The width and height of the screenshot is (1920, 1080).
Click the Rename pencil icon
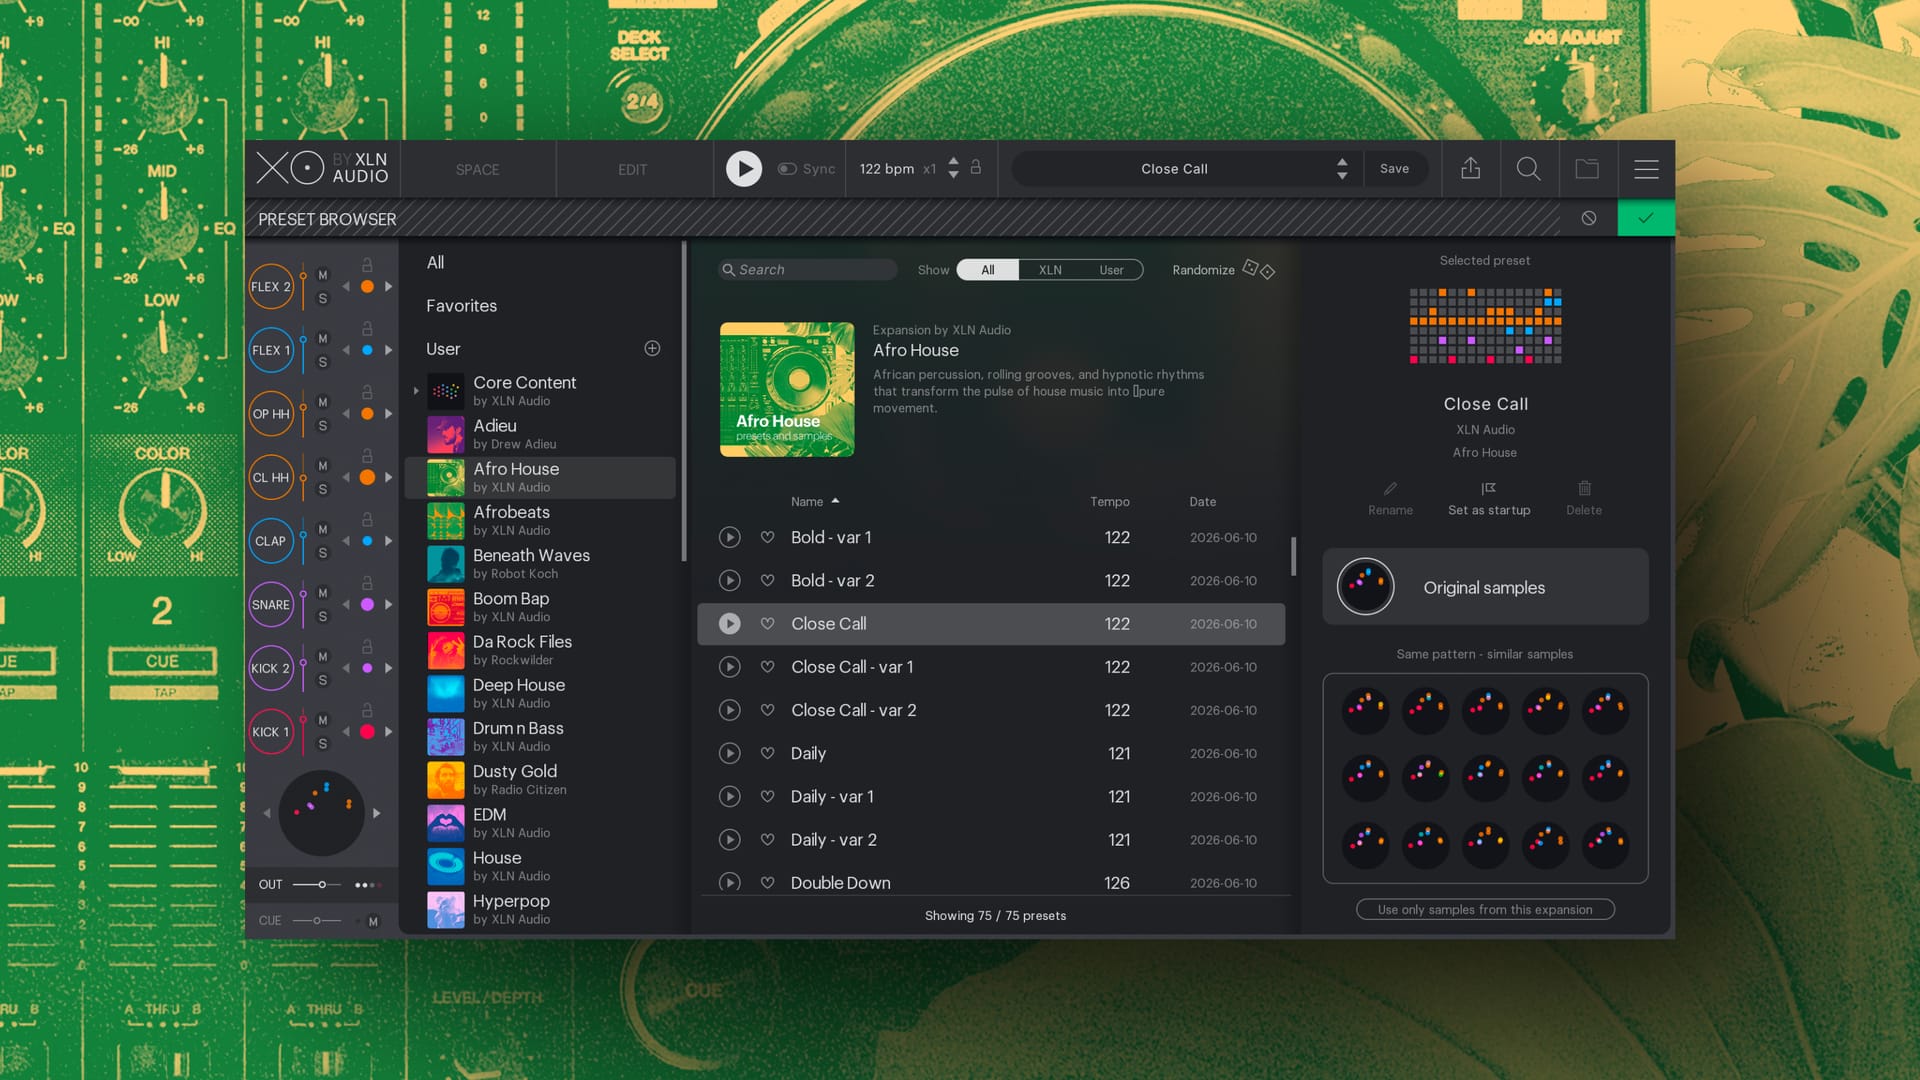tap(1390, 489)
